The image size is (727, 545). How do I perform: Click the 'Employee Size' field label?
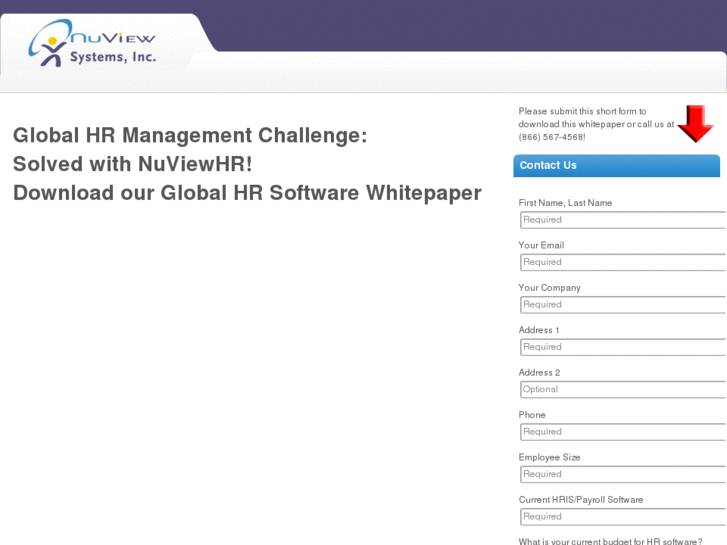[x=549, y=457]
